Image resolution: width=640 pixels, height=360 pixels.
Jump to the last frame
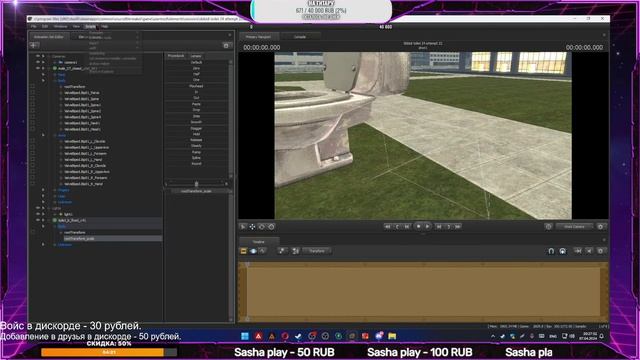pos(458,227)
